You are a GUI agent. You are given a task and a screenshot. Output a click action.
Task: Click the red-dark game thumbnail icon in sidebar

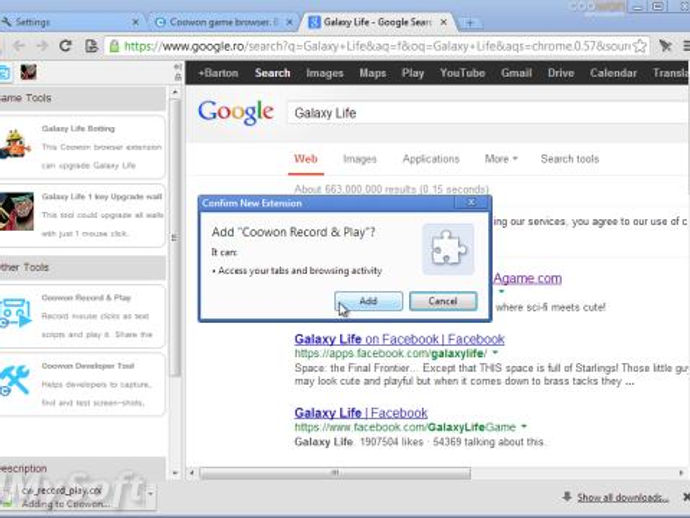point(29,72)
